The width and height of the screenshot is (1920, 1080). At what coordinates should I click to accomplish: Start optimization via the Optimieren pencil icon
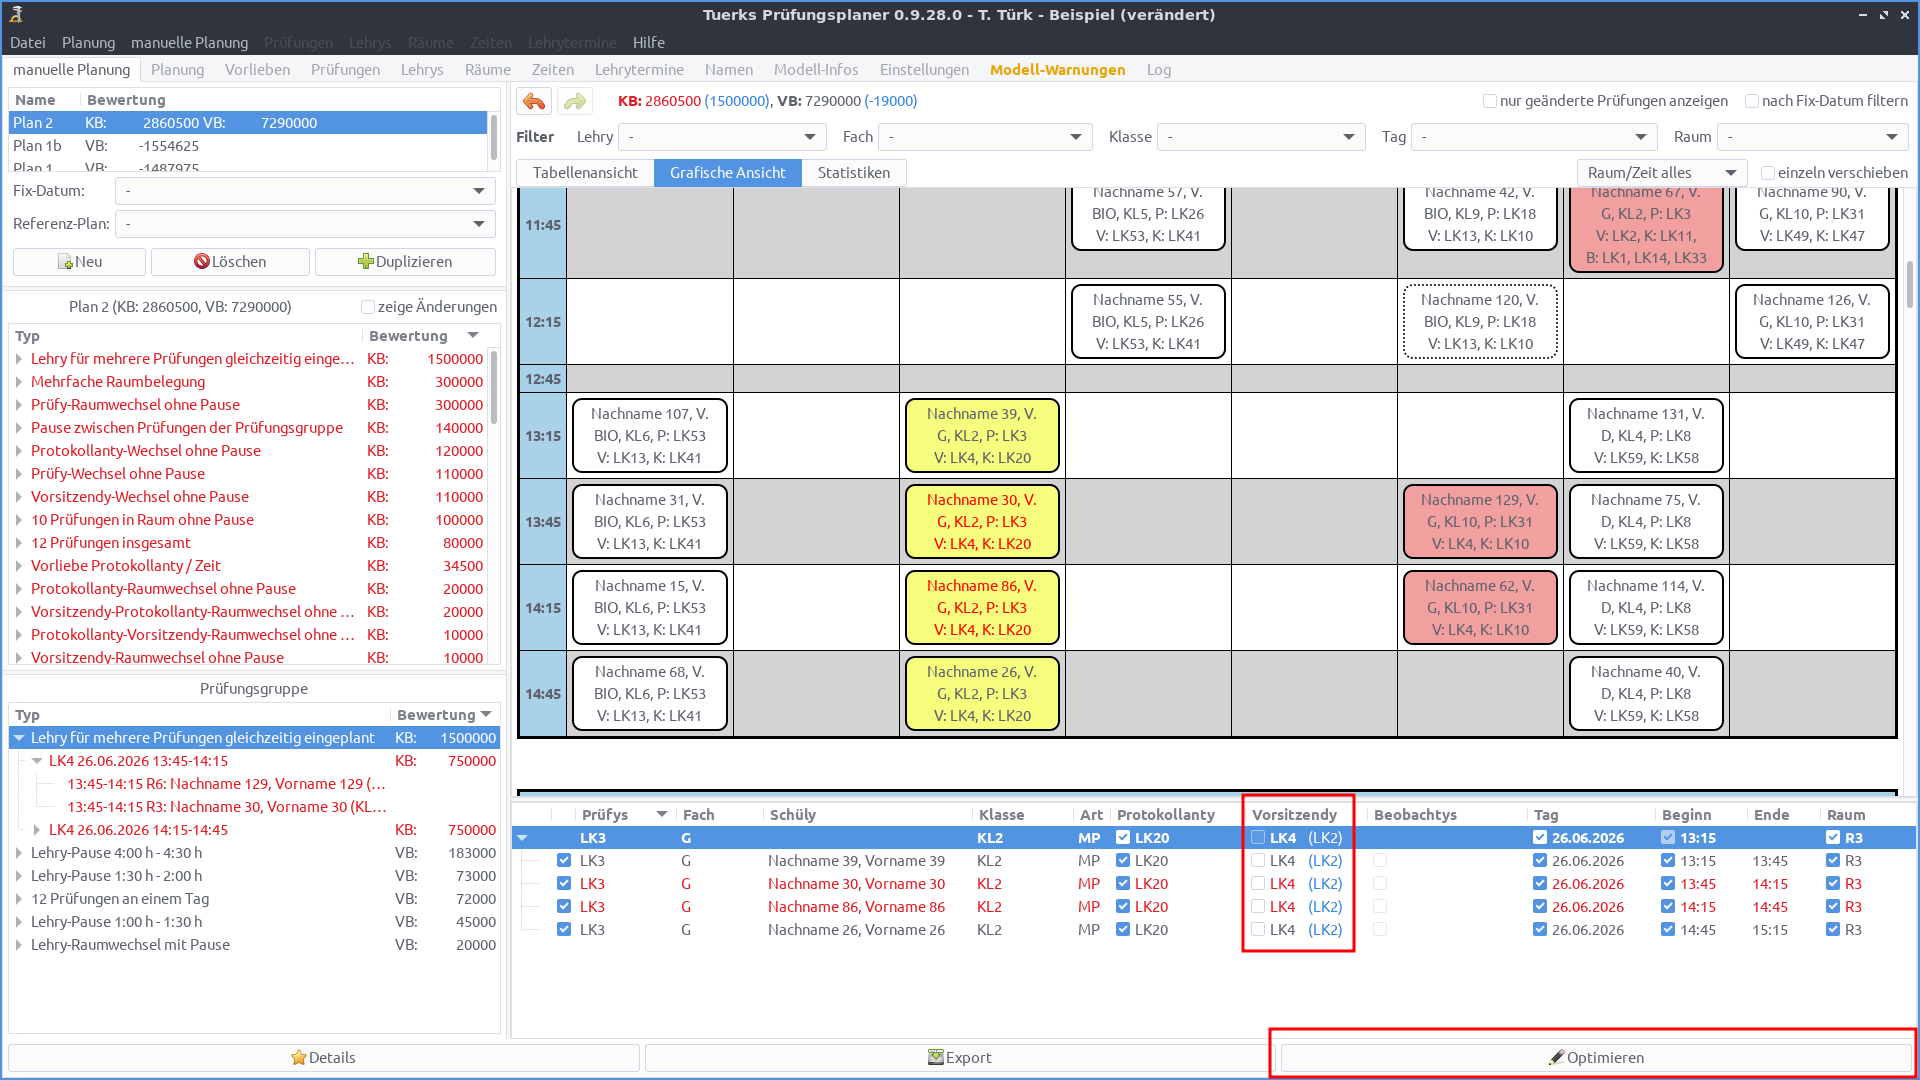(x=1557, y=1057)
